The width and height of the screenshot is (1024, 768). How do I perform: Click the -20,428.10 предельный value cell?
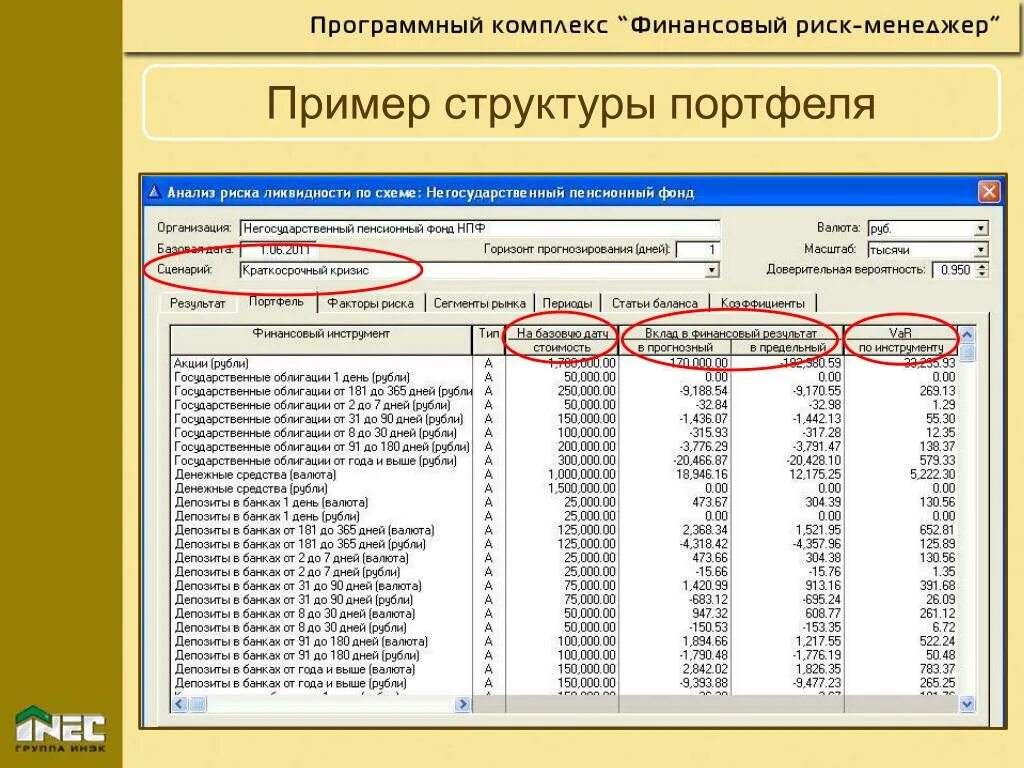pos(787,460)
